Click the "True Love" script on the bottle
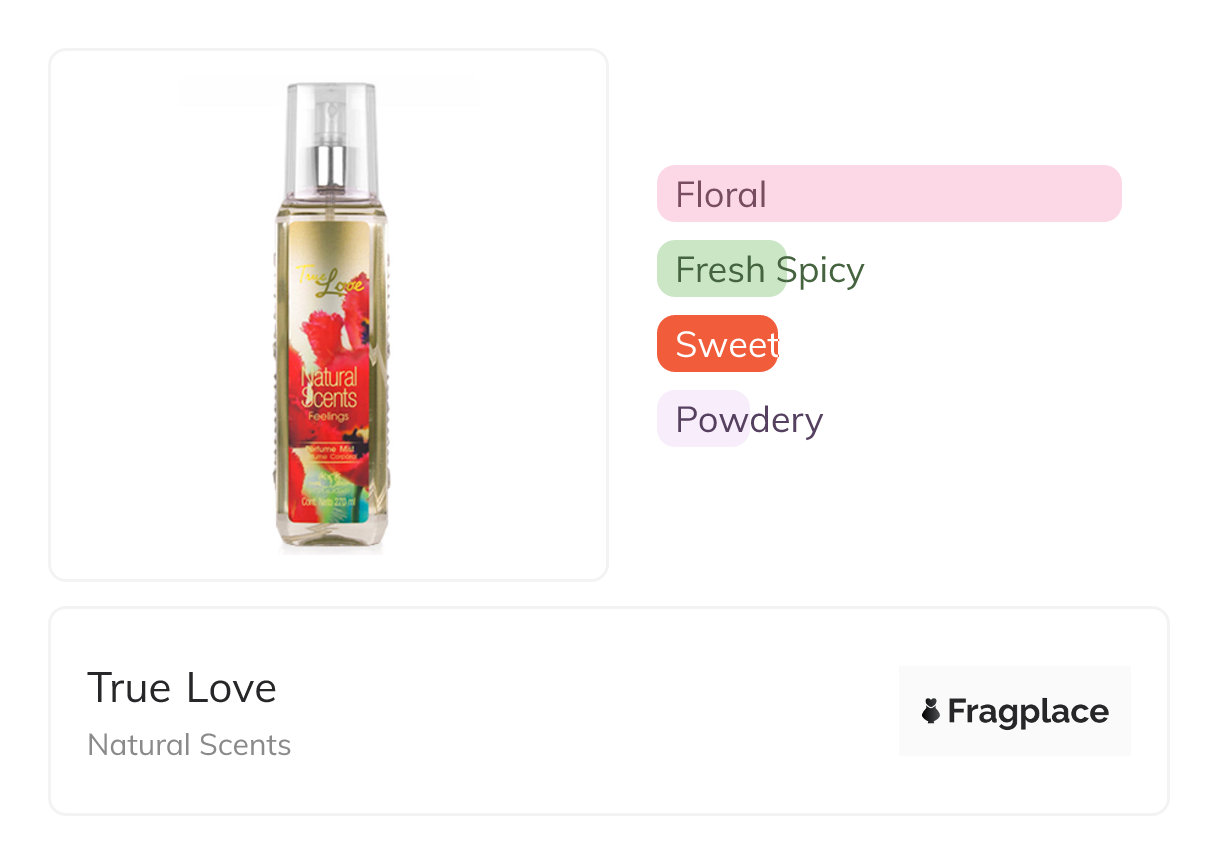1218x864 pixels. 330,282
